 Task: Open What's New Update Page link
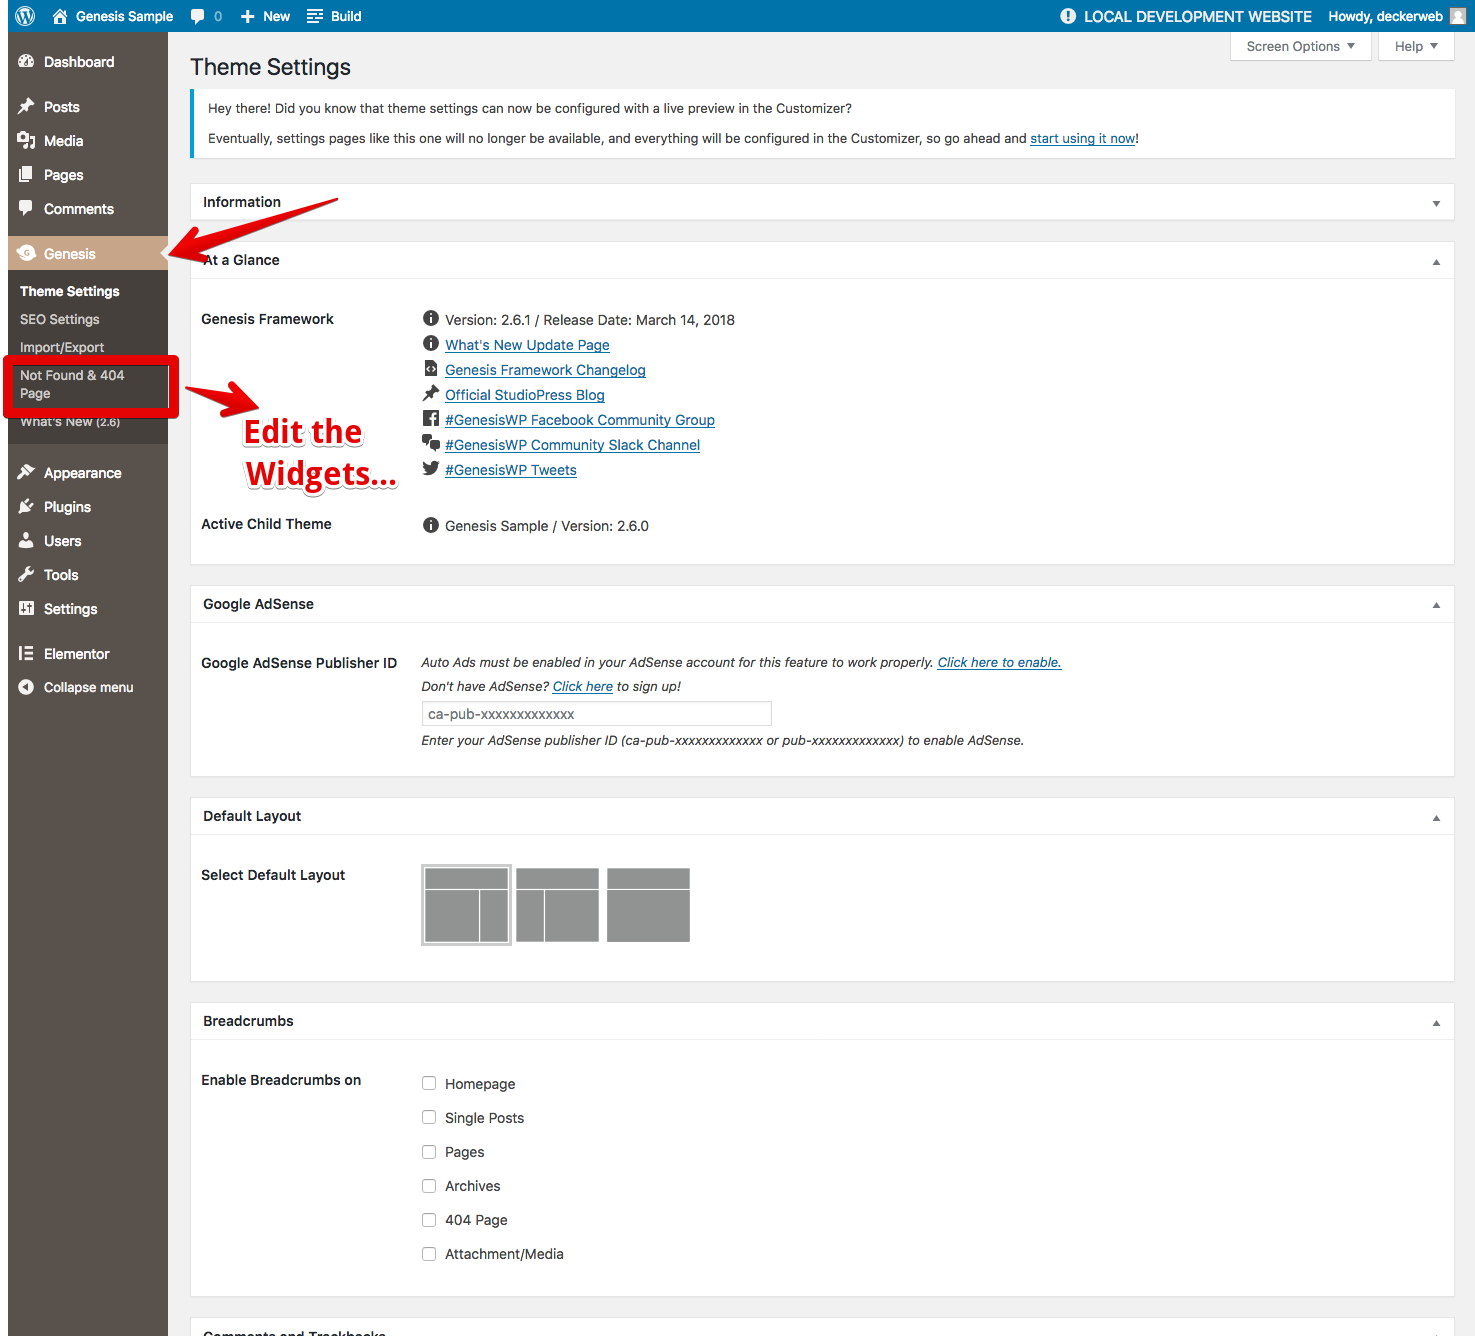coord(527,345)
